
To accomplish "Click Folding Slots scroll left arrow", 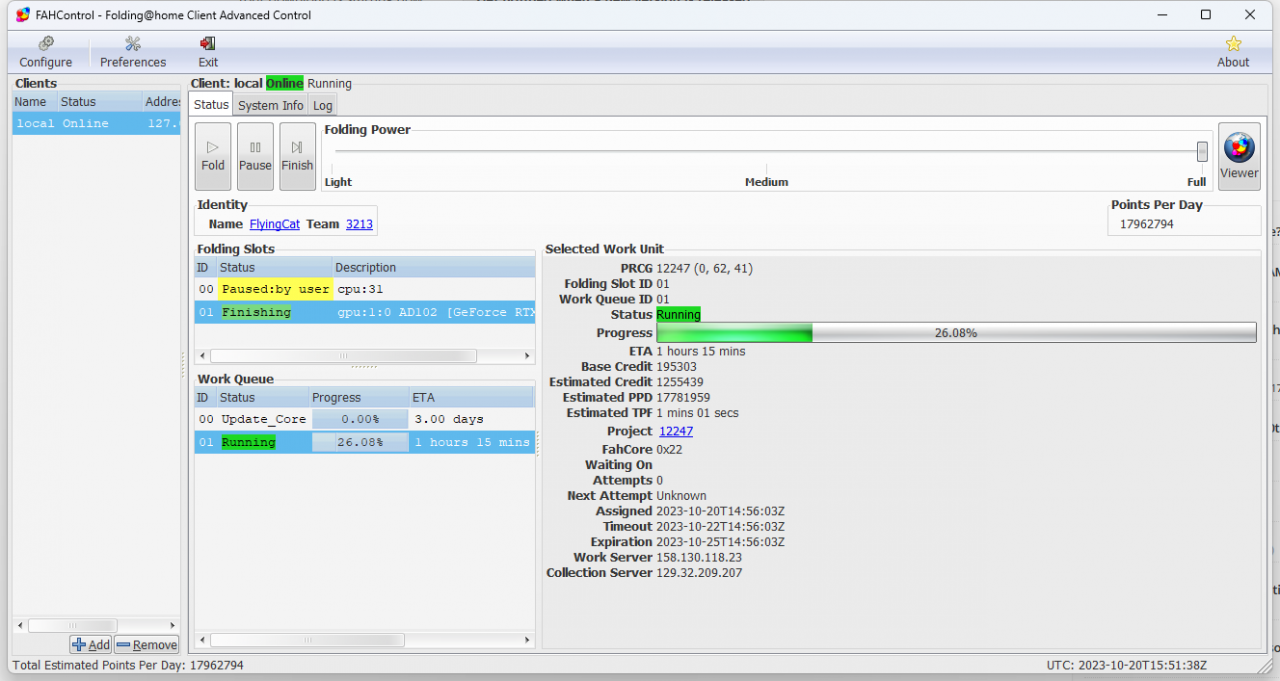I will (202, 356).
